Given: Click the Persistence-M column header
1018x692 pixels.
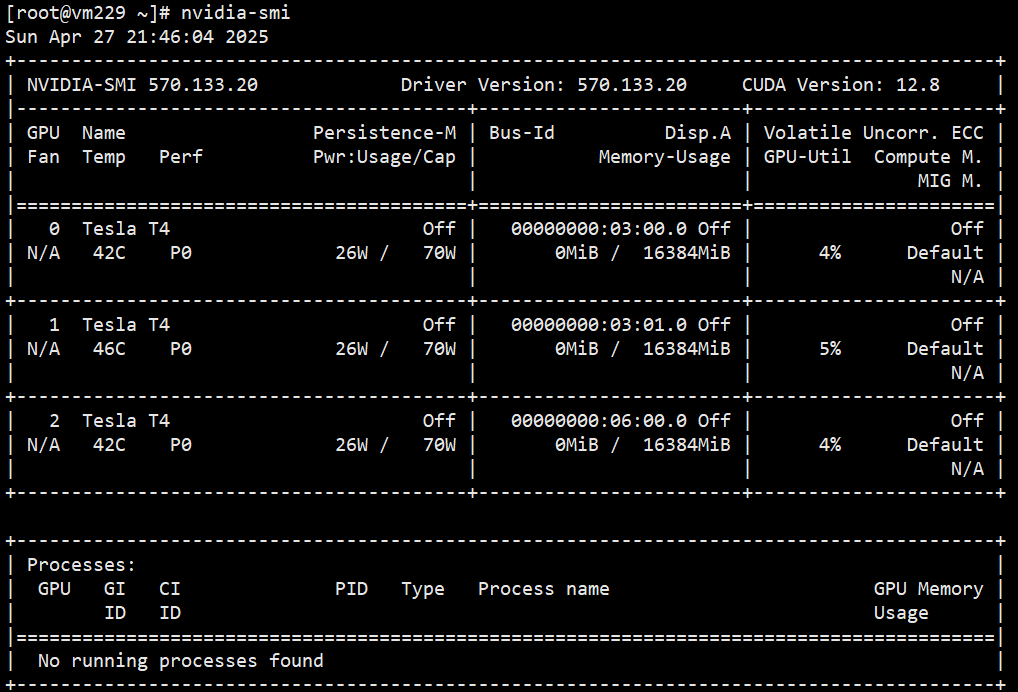Looking at the screenshot, I should [x=384, y=133].
